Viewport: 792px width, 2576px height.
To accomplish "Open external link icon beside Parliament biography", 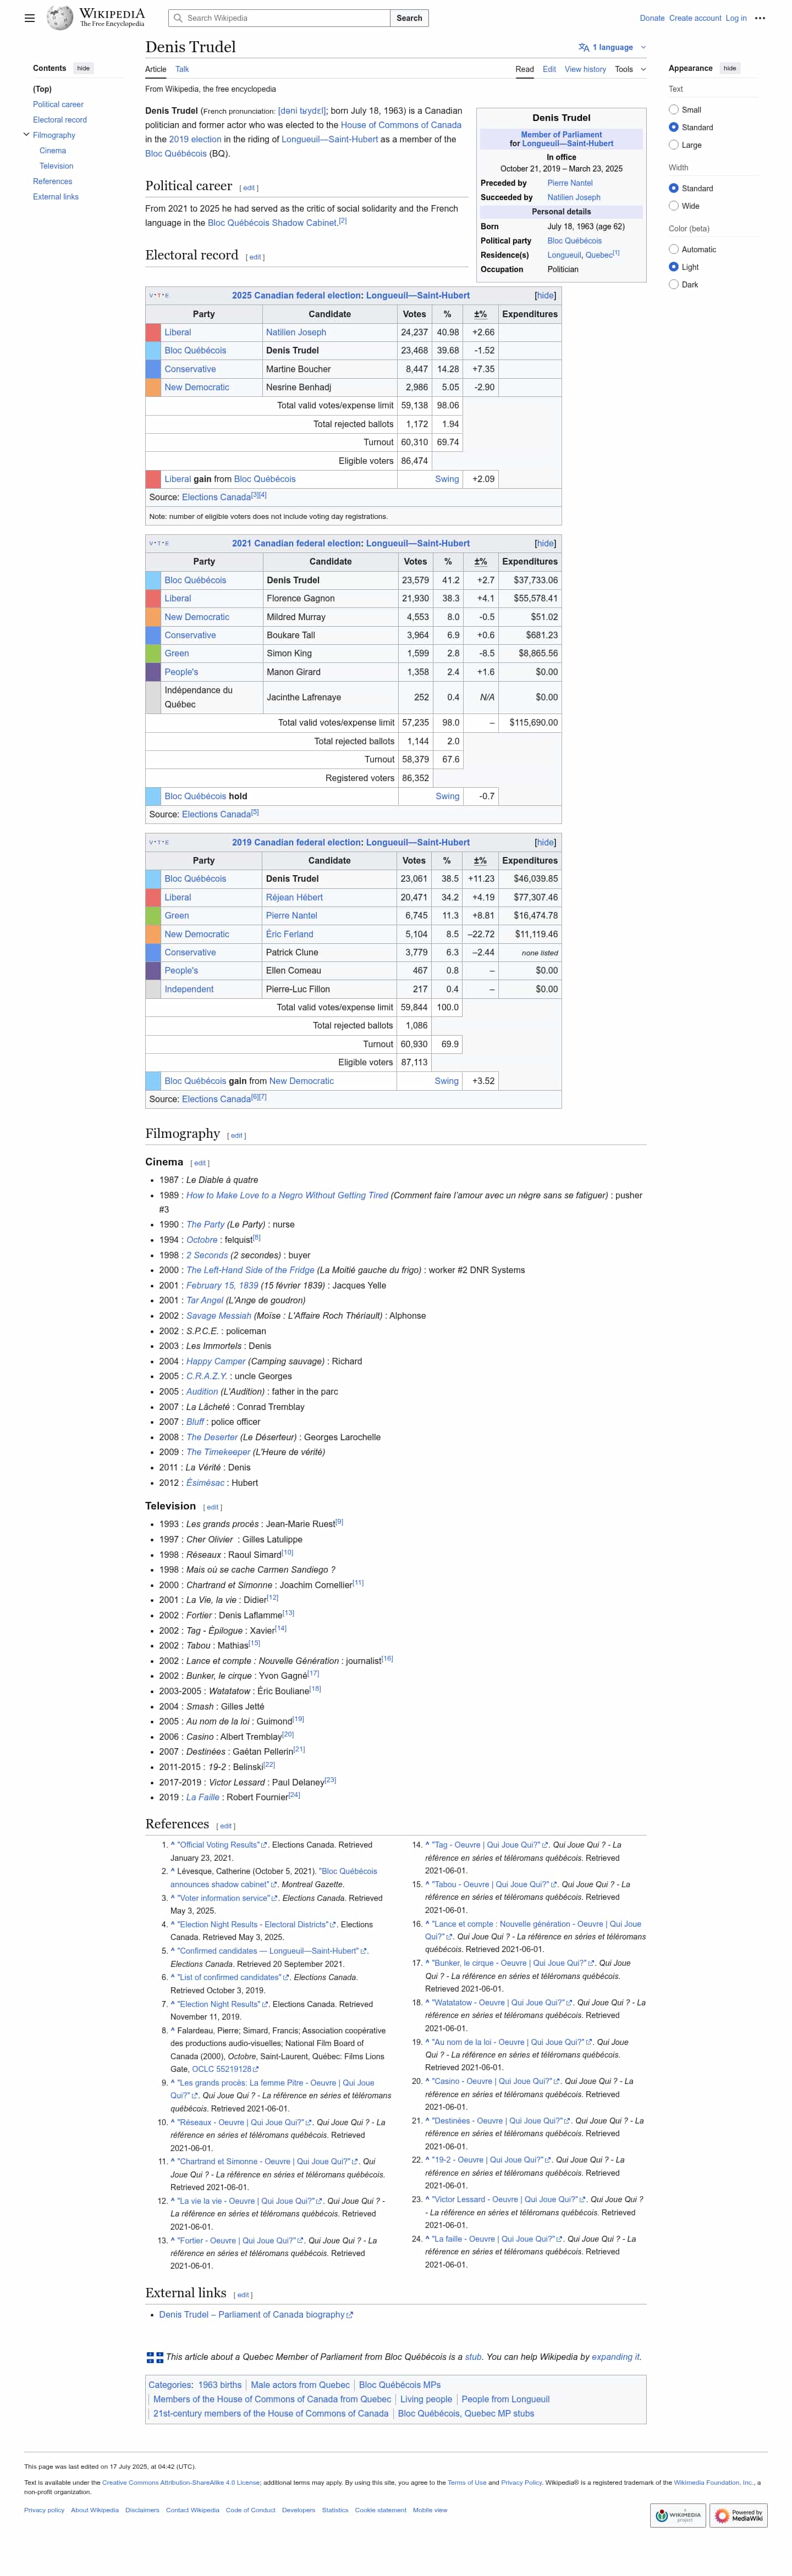I will 350,2314.
